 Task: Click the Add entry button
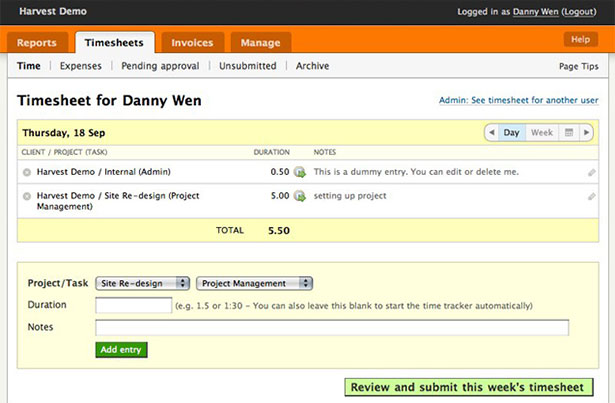[121, 350]
